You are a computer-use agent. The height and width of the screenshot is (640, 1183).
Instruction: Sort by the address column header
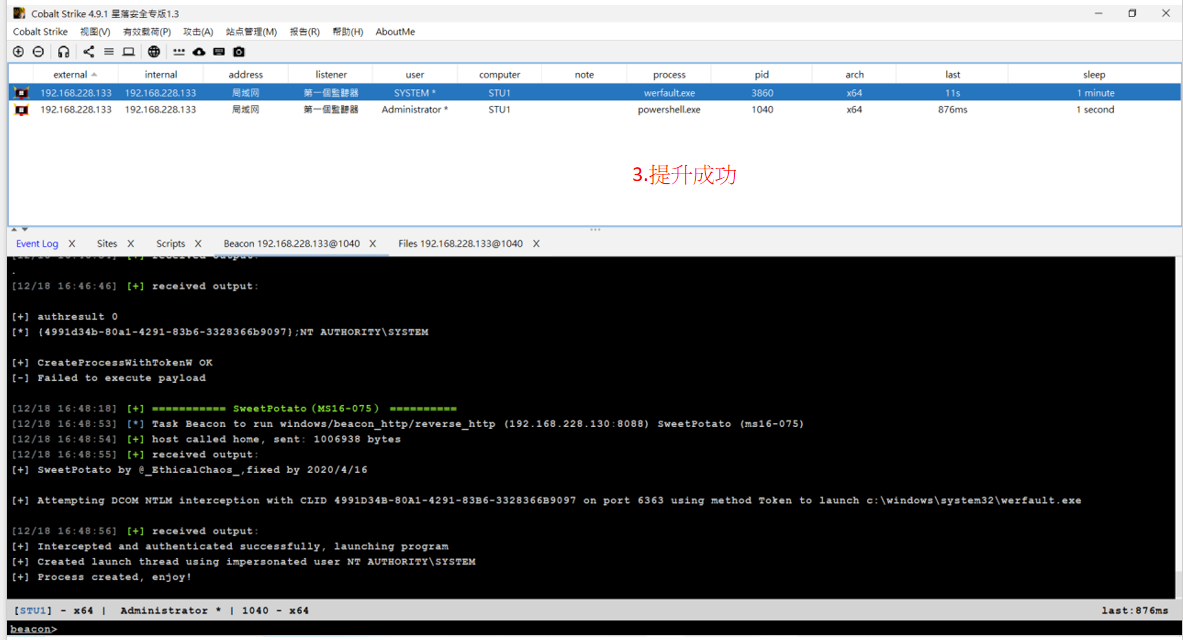246,75
